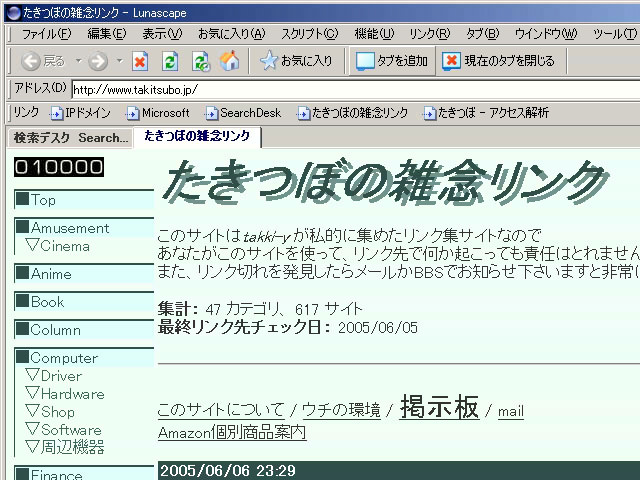Open the Forward button history dropdown arrow
The image size is (640, 480).
click(x=120, y=61)
